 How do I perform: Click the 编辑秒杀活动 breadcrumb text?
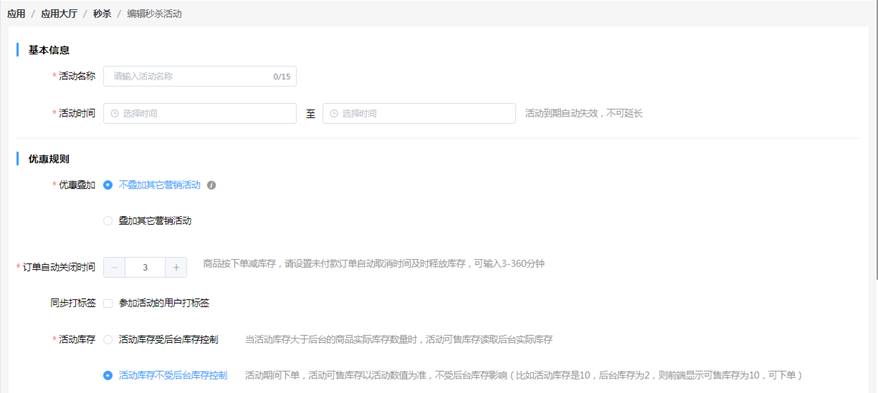[x=154, y=14]
